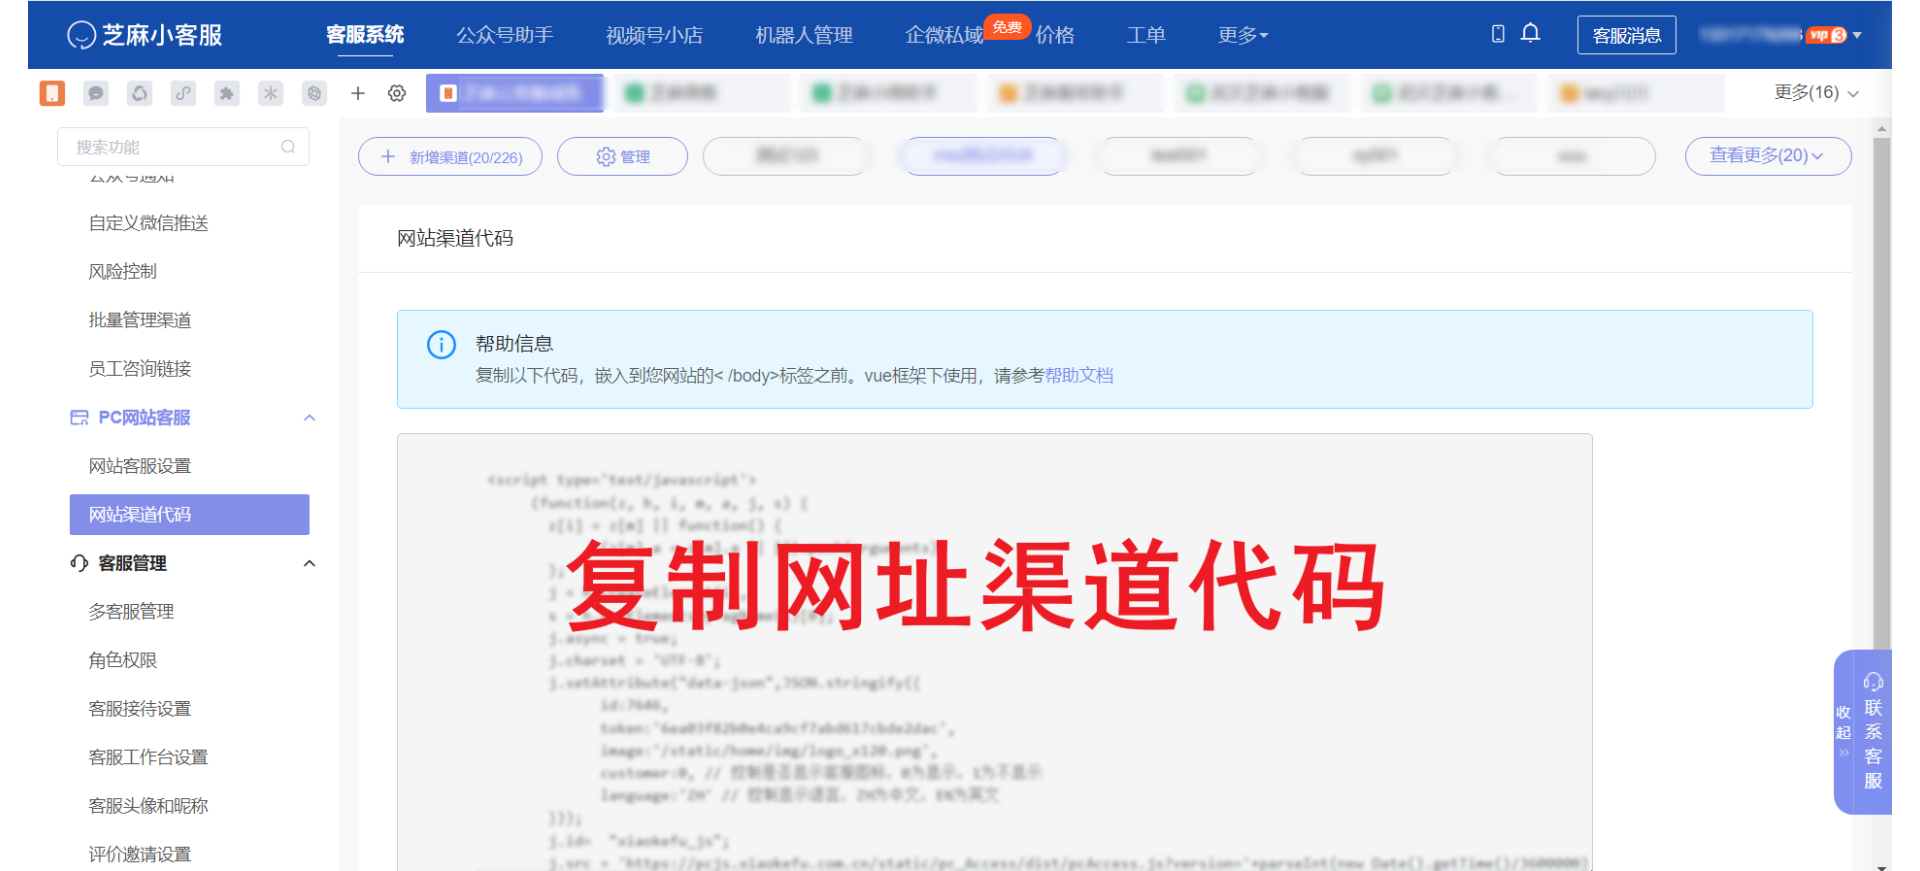Open 客服头像和昵称 in sidebar
This screenshot has width=1920, height=871.
[148, 806]
